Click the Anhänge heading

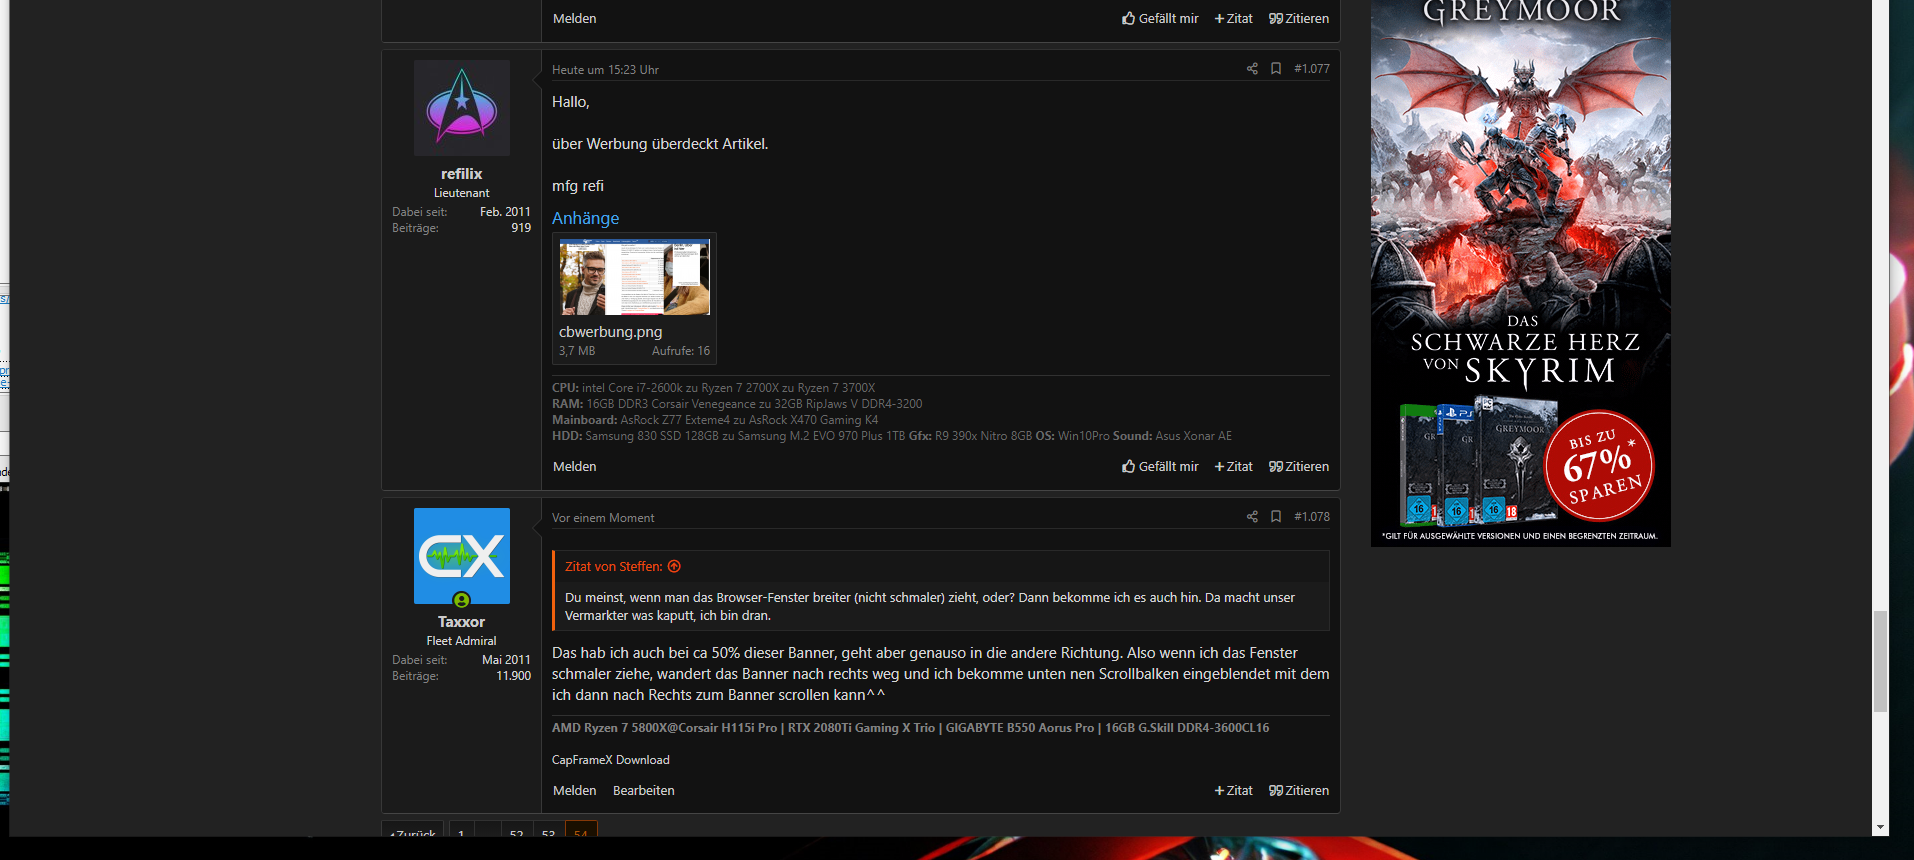click(585, 218)
